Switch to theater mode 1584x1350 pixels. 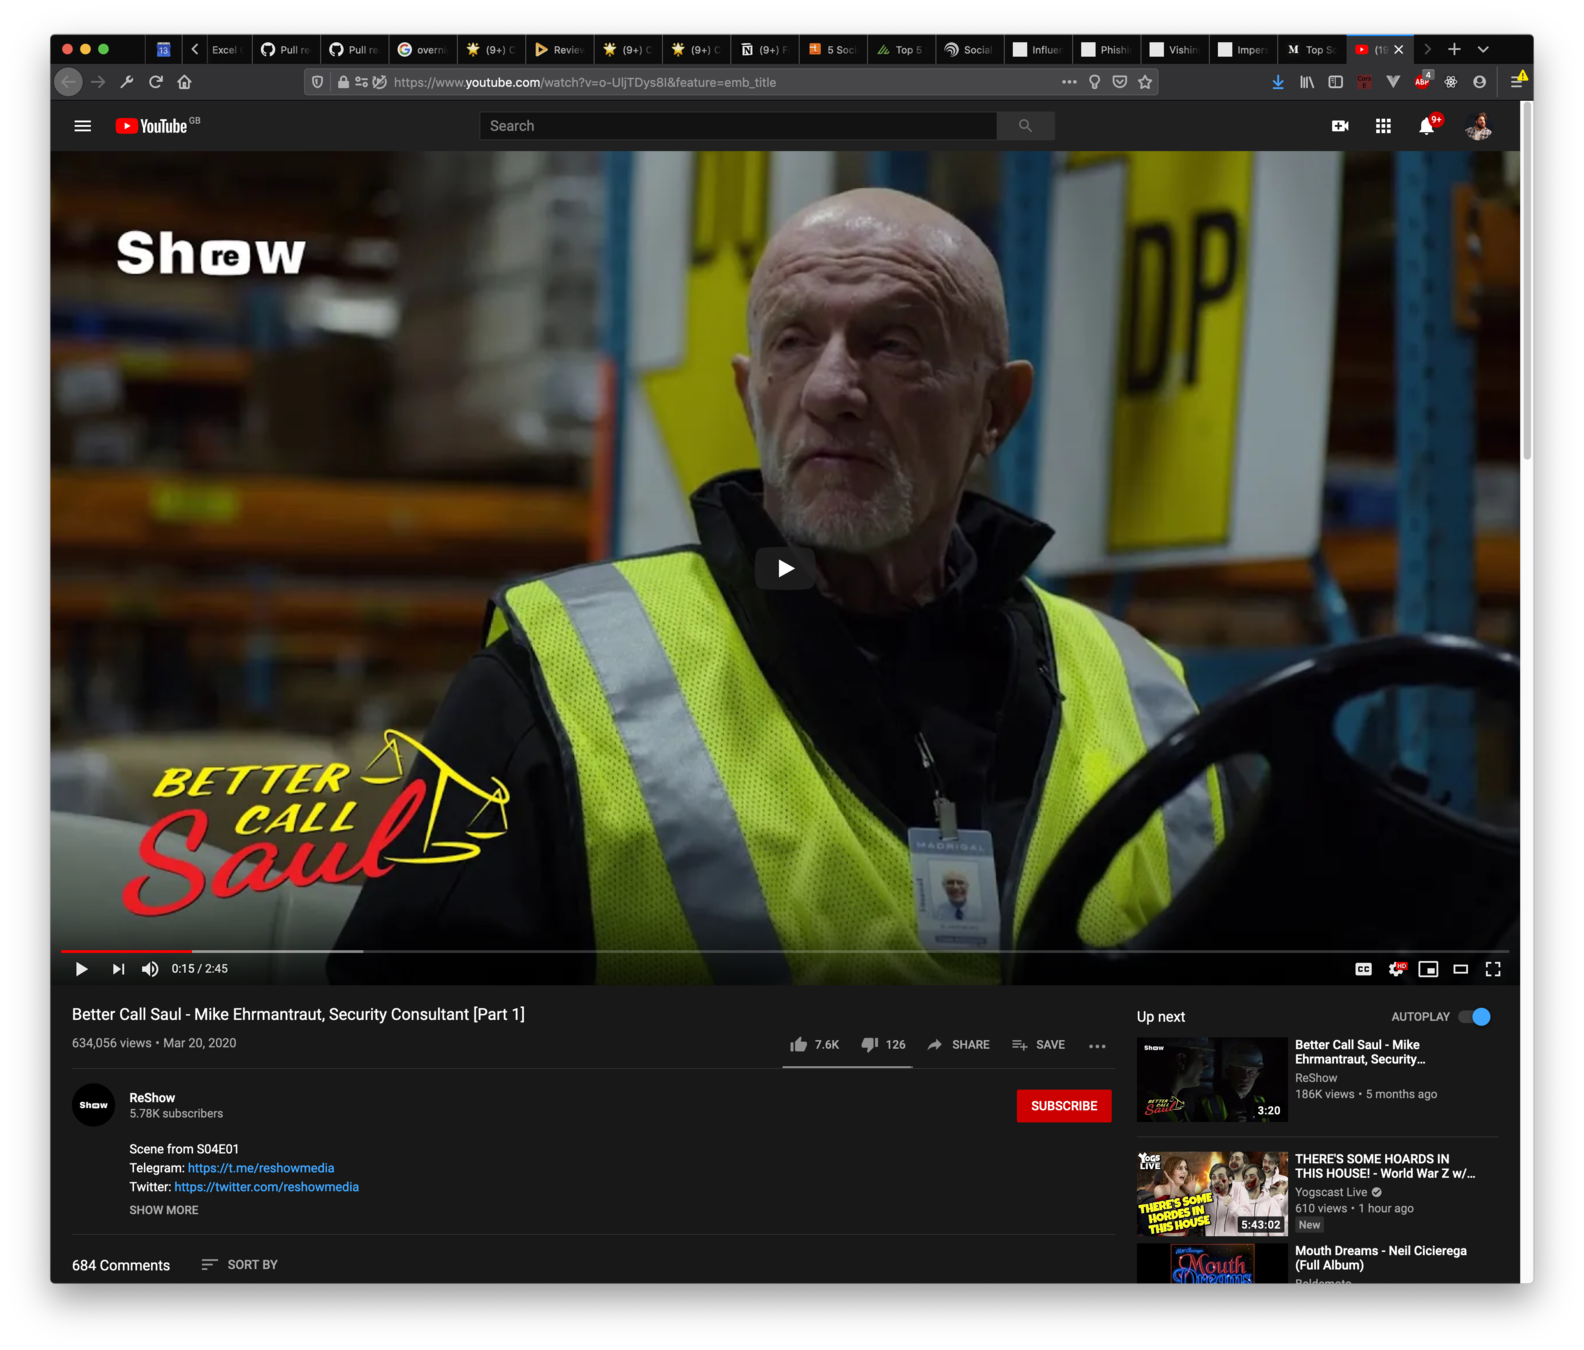point(1461,969)
